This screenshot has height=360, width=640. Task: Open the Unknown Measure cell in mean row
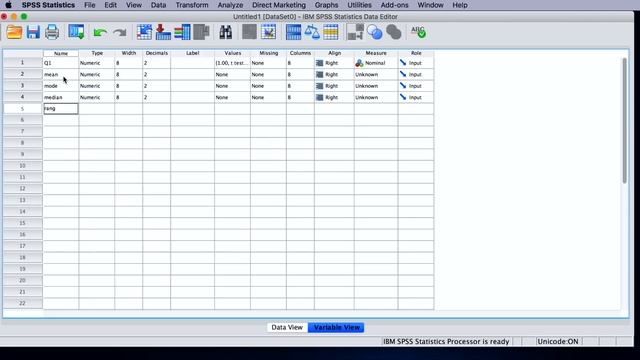tap(376, 74)
